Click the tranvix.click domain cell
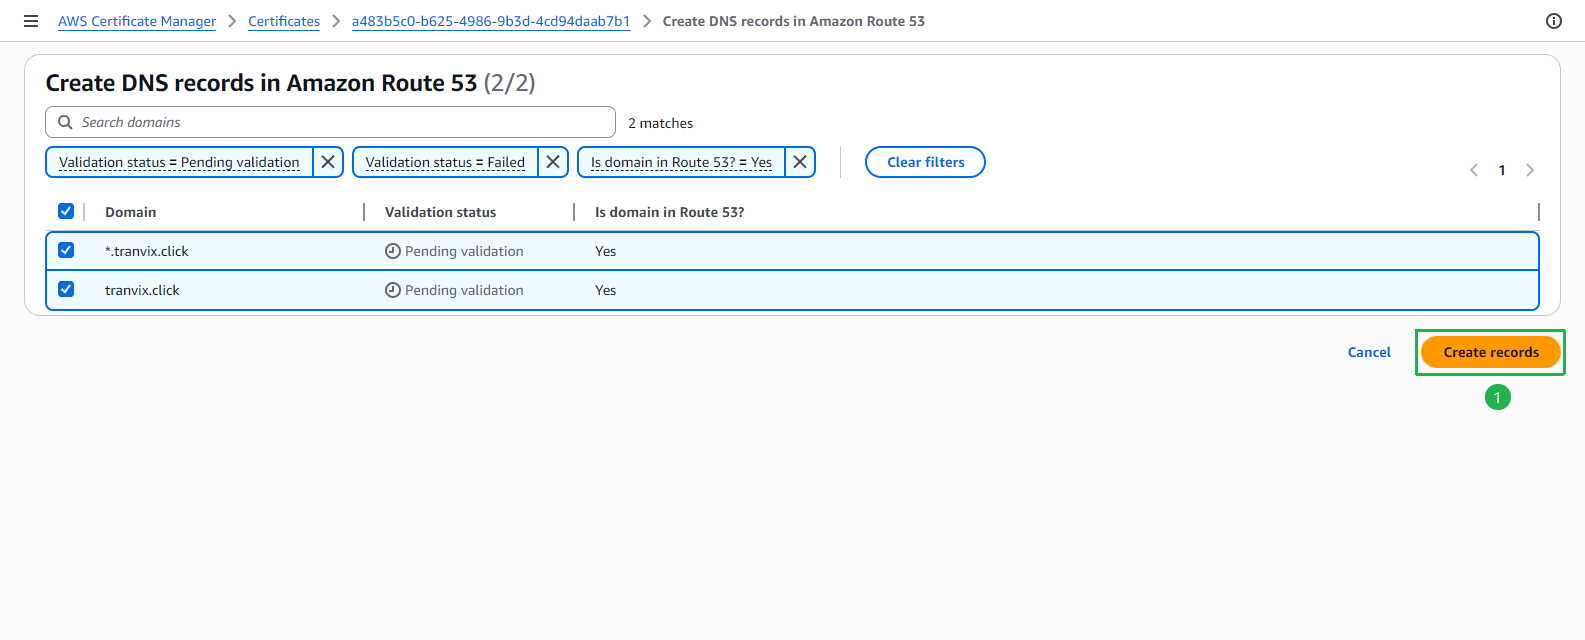This screenshot has width=1585, height=640. [142, 290]
